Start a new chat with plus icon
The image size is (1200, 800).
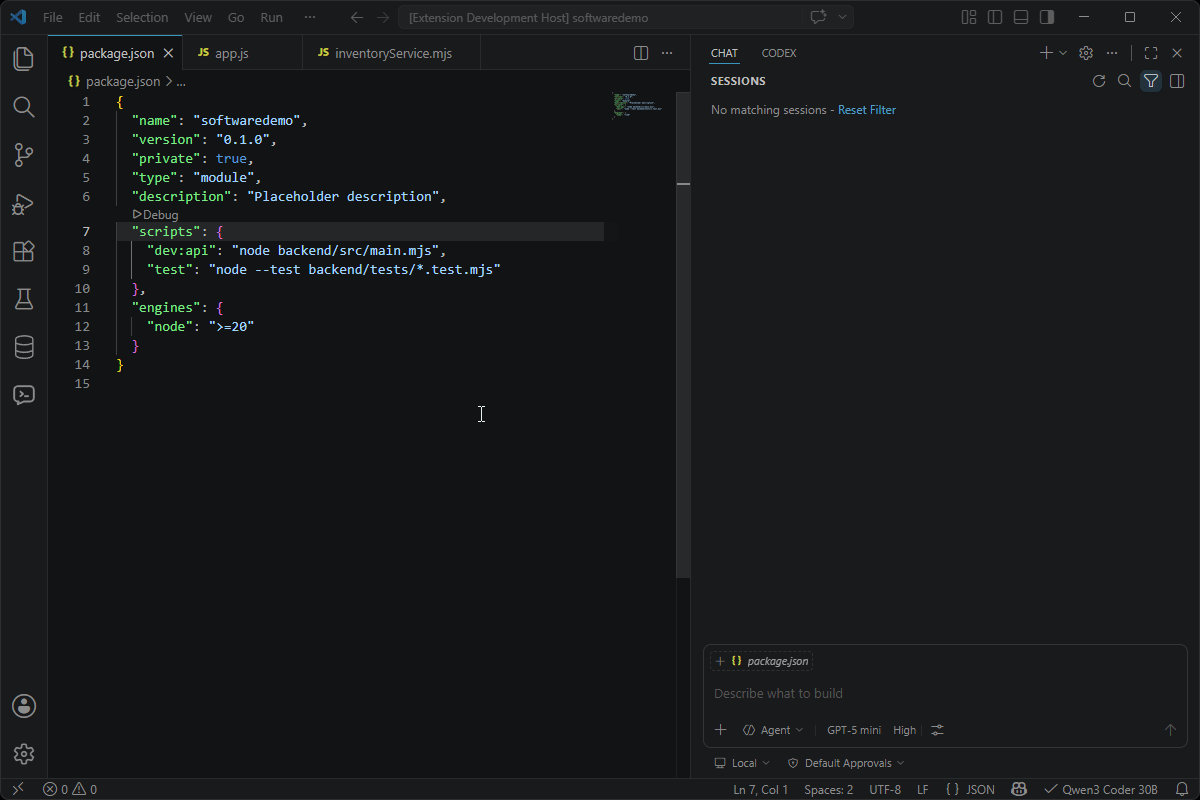pyautogui.click(x=1046, y=53)
